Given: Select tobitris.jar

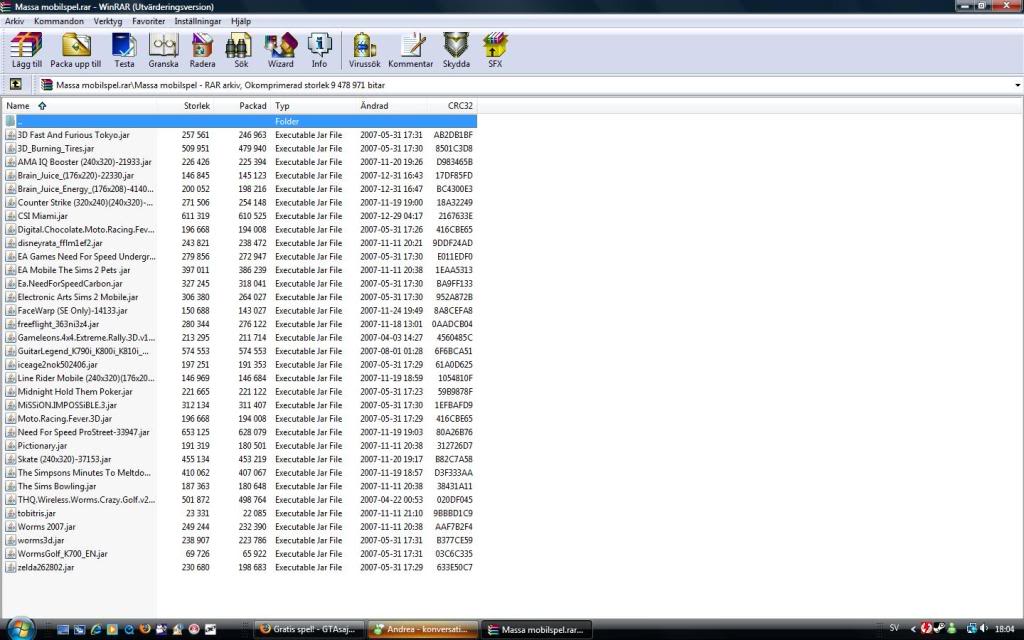Looking at the screenshot, I should pos(37,513).
